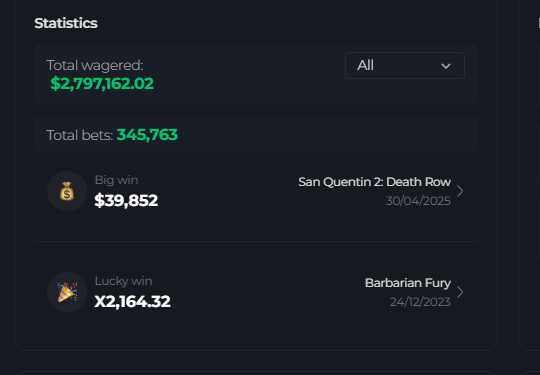
Task: Click the Lucky win label text
Action: [x=123, y=281]
